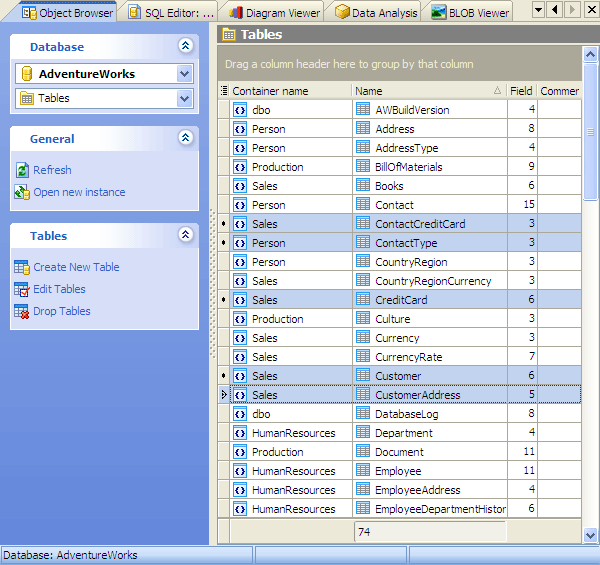Click row indicator of AWBuildVersion row
Viewport: 600px width, 565px height.
coord(224,110)
